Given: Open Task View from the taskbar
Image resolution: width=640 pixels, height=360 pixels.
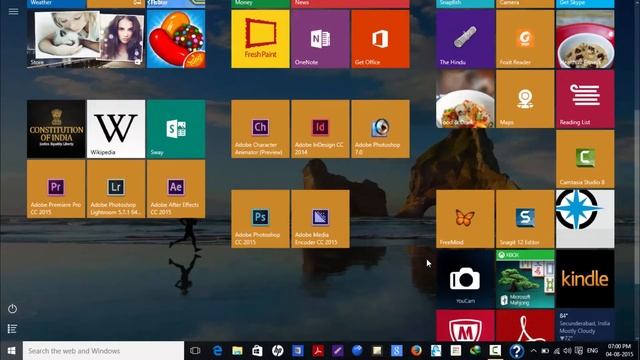Looking at the screenshot, I should coord(195,351).
